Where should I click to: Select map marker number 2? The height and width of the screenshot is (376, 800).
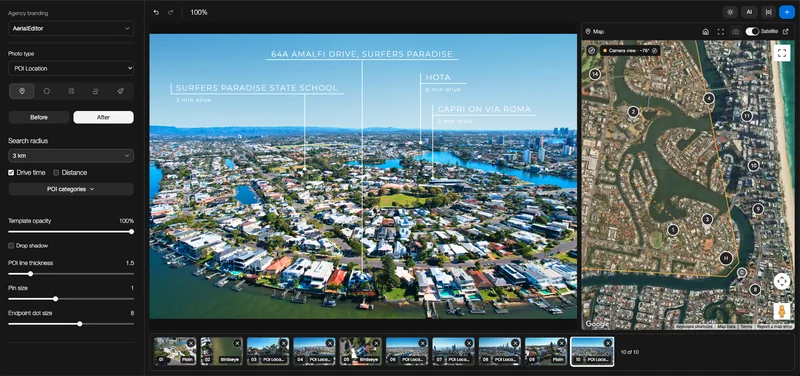click(x=633, y=112)
